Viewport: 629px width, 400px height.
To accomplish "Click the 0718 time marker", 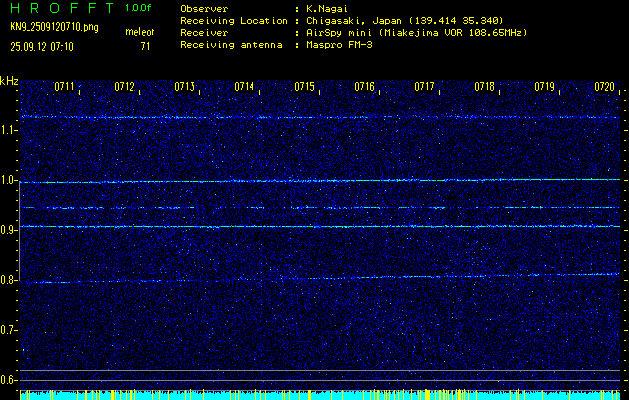I will tap(485, 86).
